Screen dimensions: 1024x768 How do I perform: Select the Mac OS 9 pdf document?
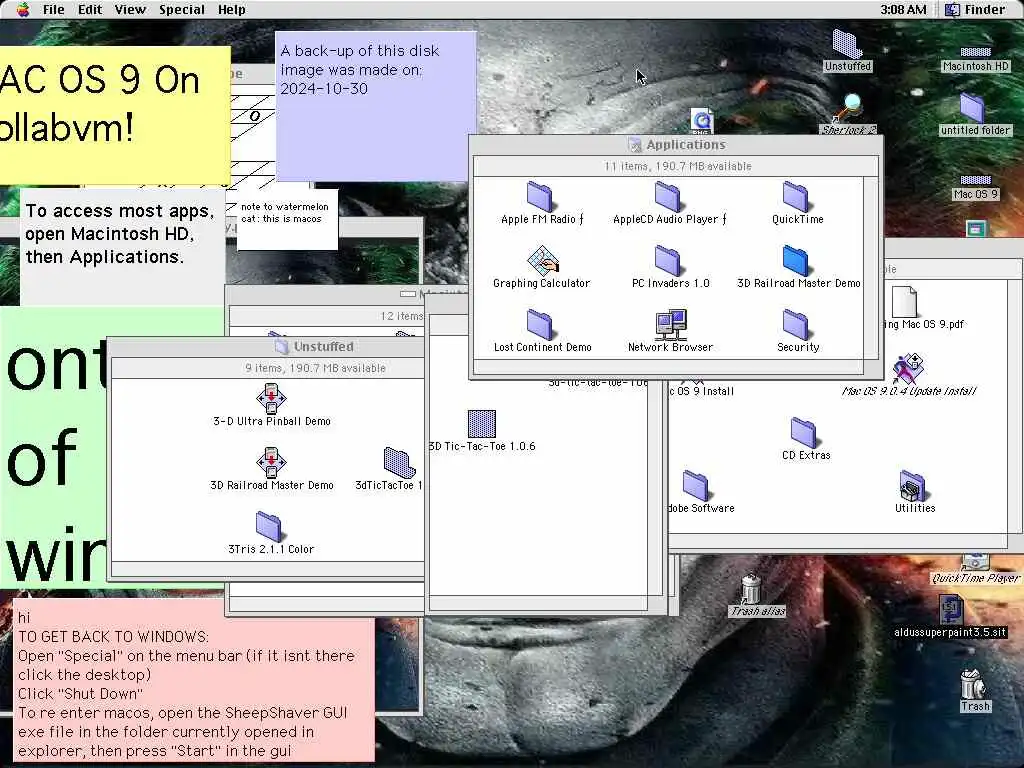click(904, 302)
